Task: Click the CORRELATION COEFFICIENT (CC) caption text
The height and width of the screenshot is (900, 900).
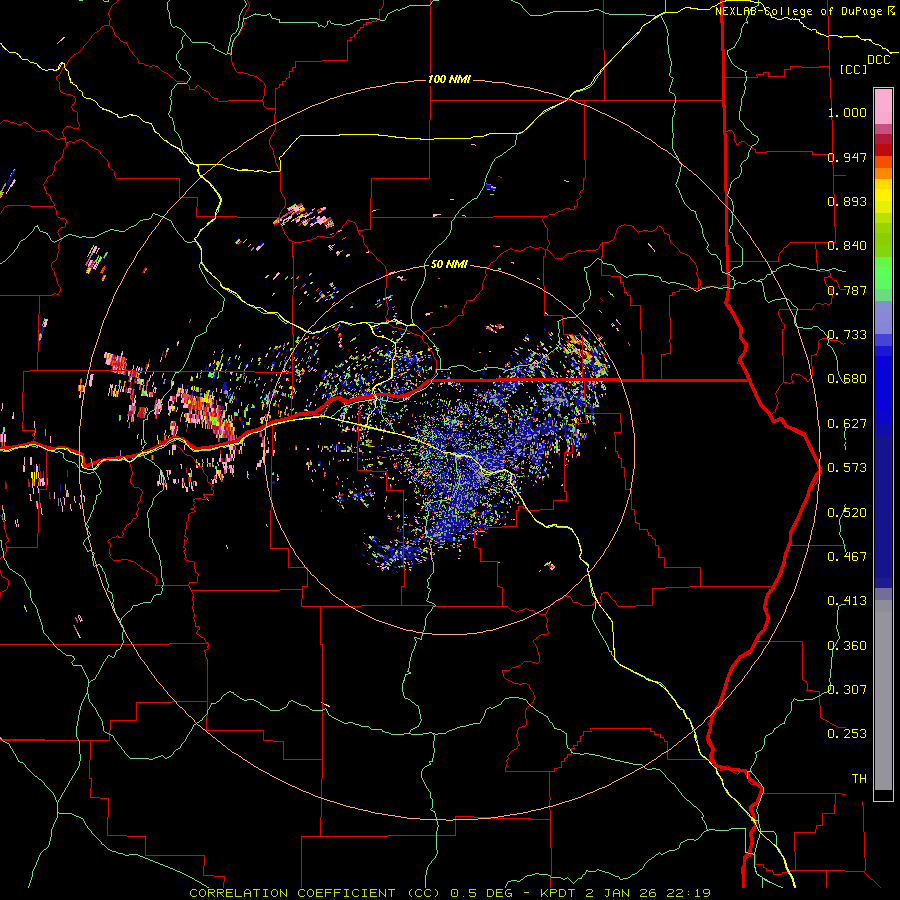Action: click(315, 893)
